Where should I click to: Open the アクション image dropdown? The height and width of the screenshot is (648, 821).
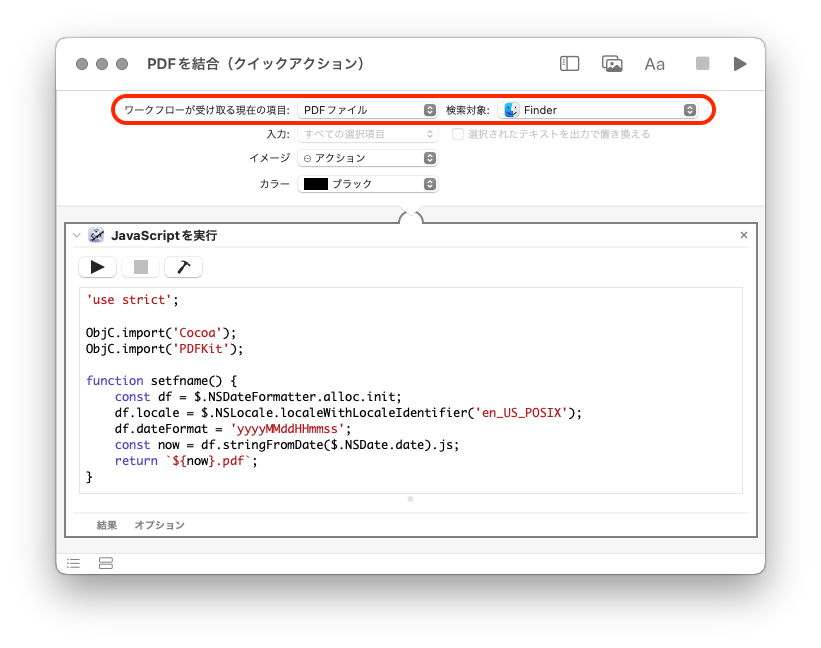click(368, 158)
